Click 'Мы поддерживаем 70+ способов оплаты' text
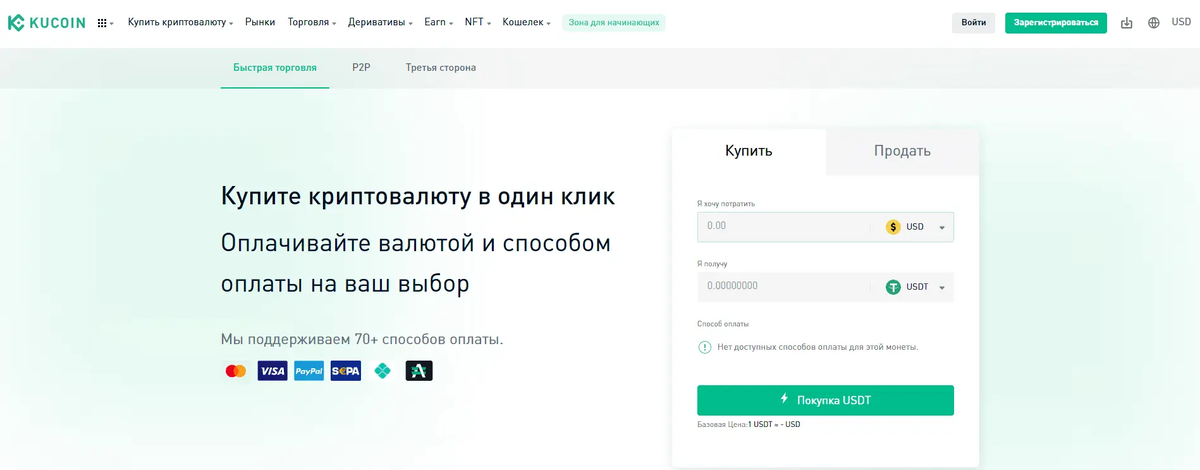1200x470 pixels. point(362,339)
